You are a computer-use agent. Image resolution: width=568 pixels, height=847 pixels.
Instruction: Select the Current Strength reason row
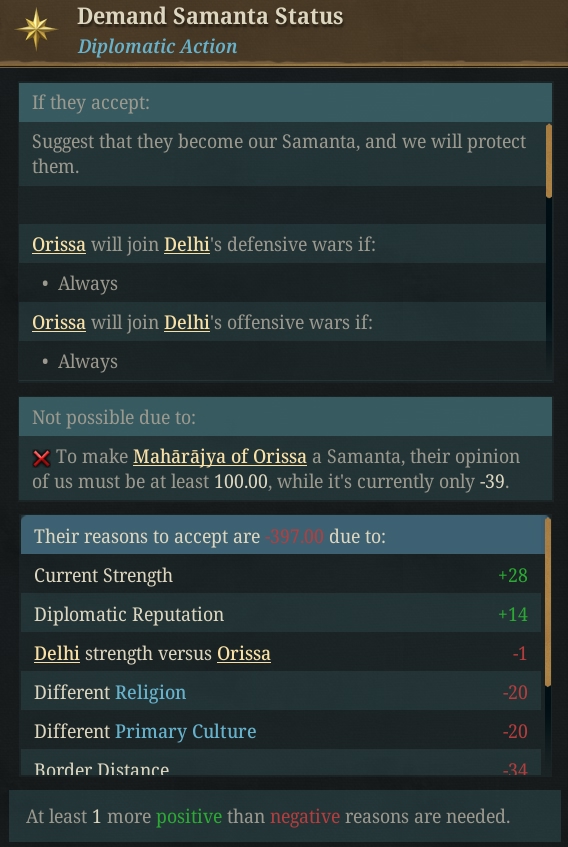tap(281, 575)
